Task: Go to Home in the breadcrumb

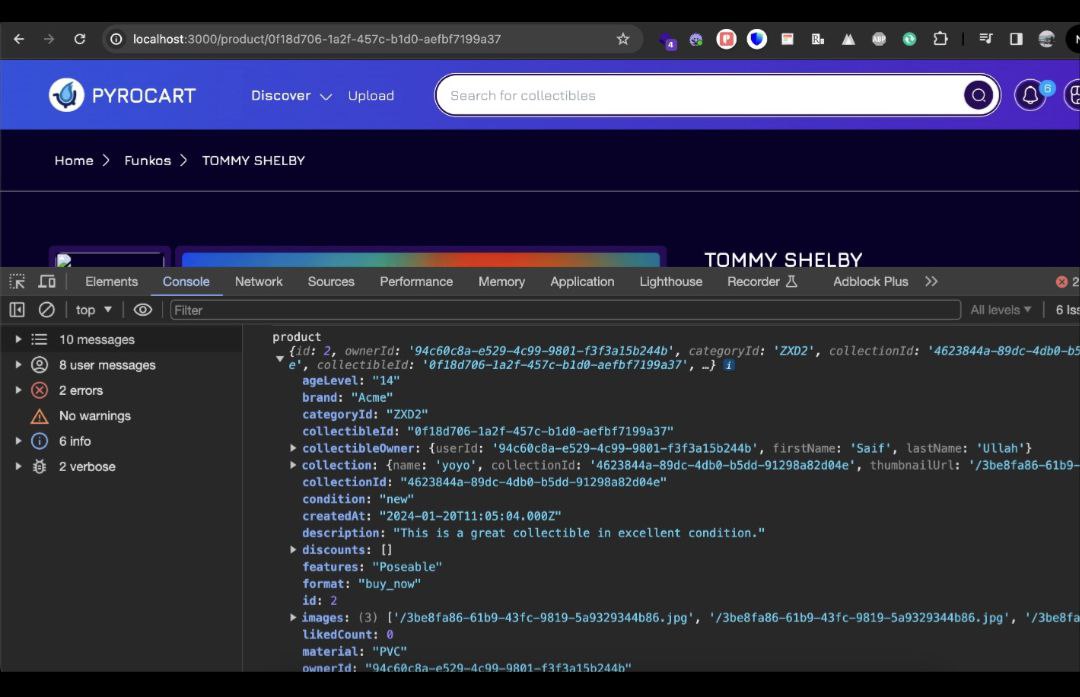Action: tap(74, 160)
